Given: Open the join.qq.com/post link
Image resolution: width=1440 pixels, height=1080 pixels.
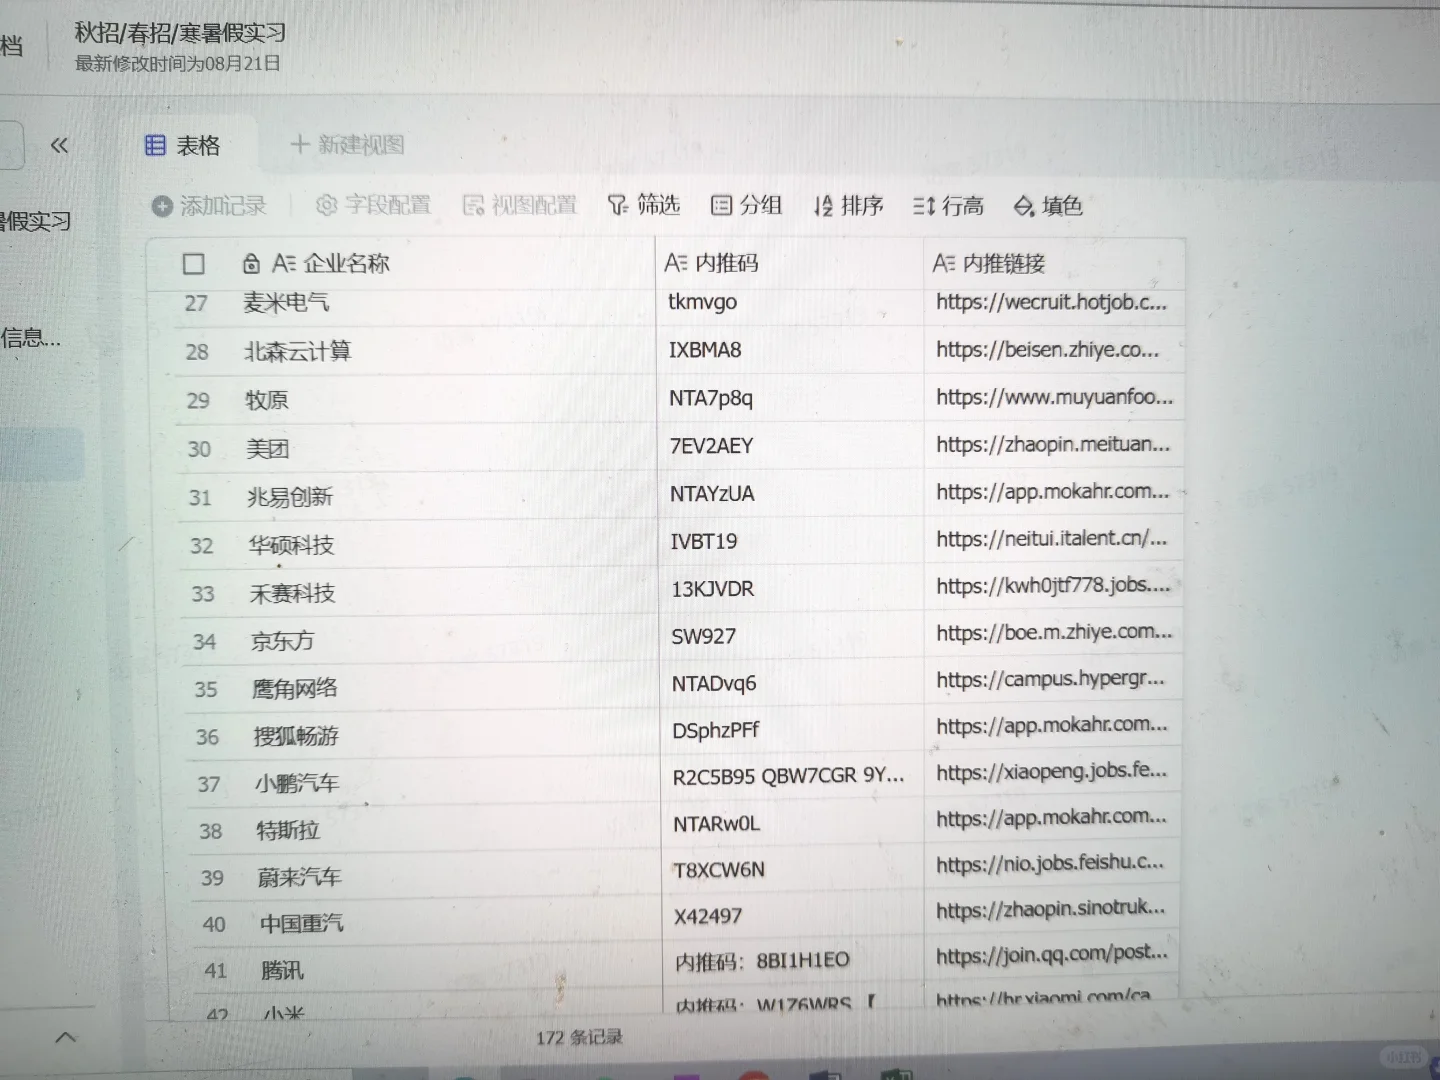Looking at the screenshot, I should pyautogui.click(x=1051, y=955).
